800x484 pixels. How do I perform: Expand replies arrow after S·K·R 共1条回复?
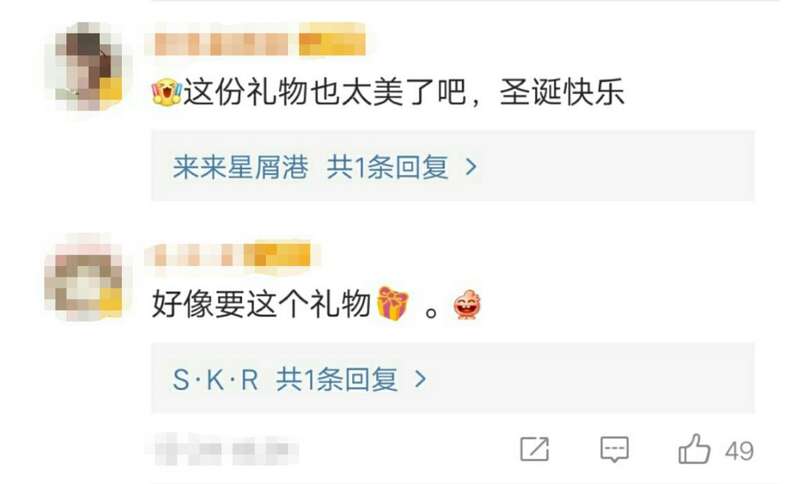point(420,379)
